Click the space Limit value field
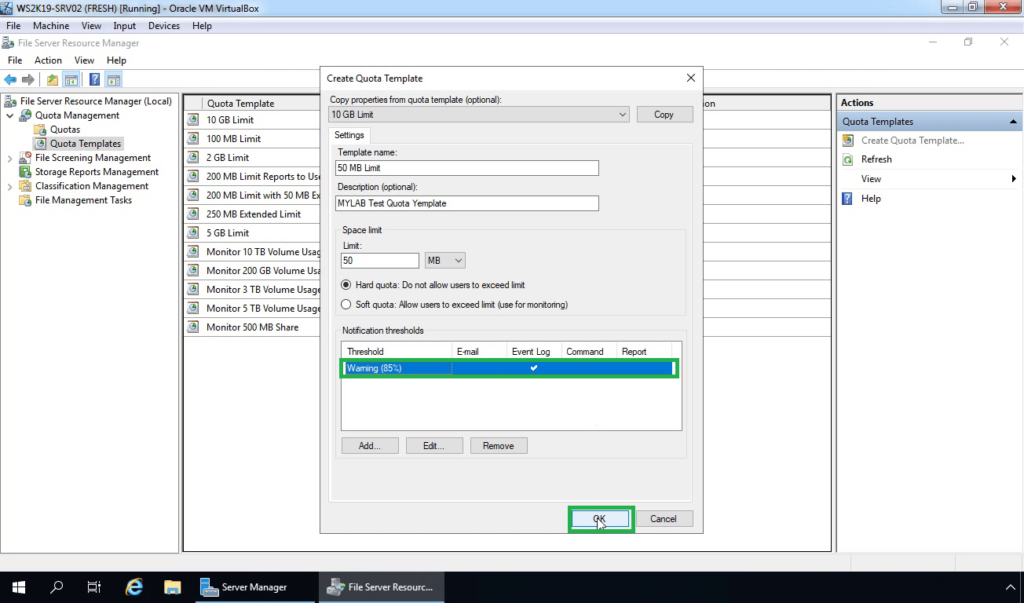Image resolution: width=1024 pixels, height=603 pixels. [379, 261]
